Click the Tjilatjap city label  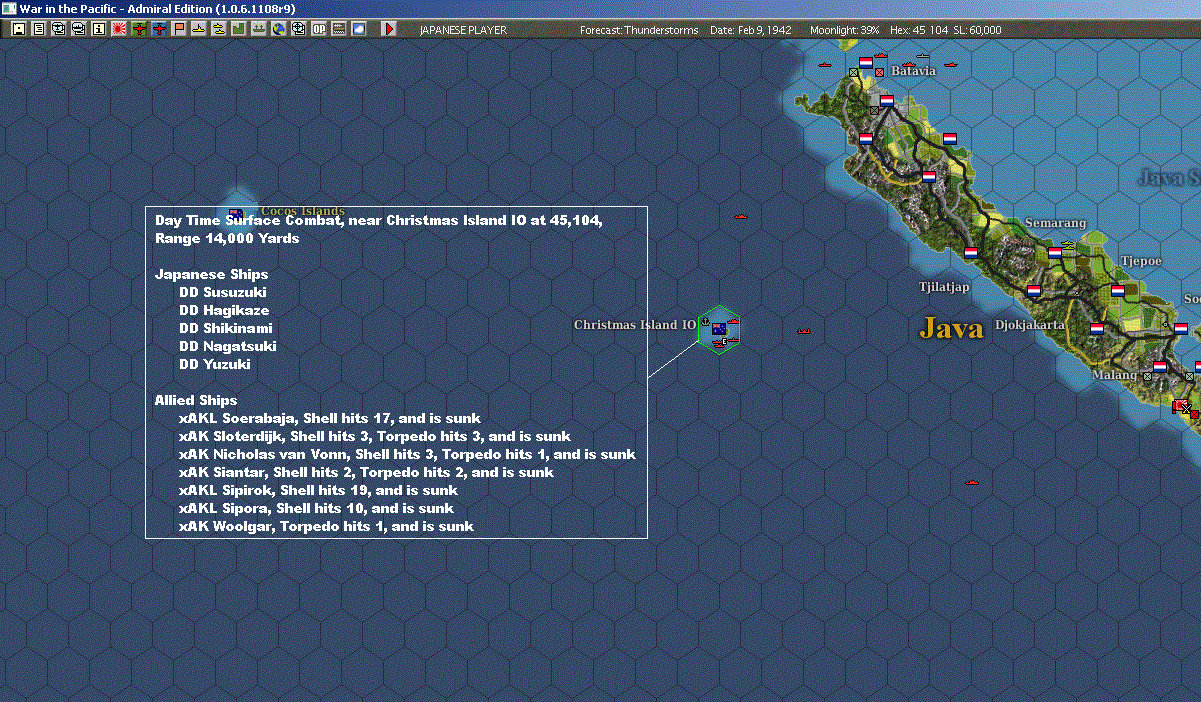[x=944, y=287]
